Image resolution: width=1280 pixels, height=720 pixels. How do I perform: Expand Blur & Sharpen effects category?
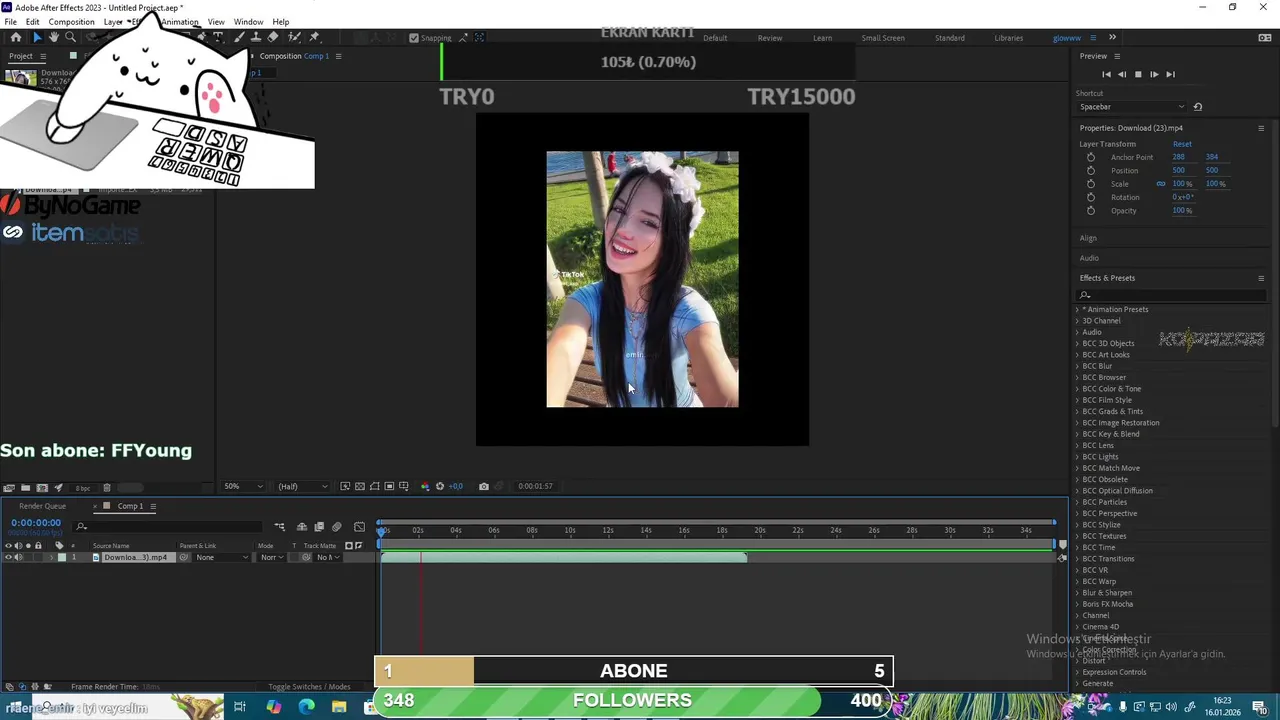1078,593
